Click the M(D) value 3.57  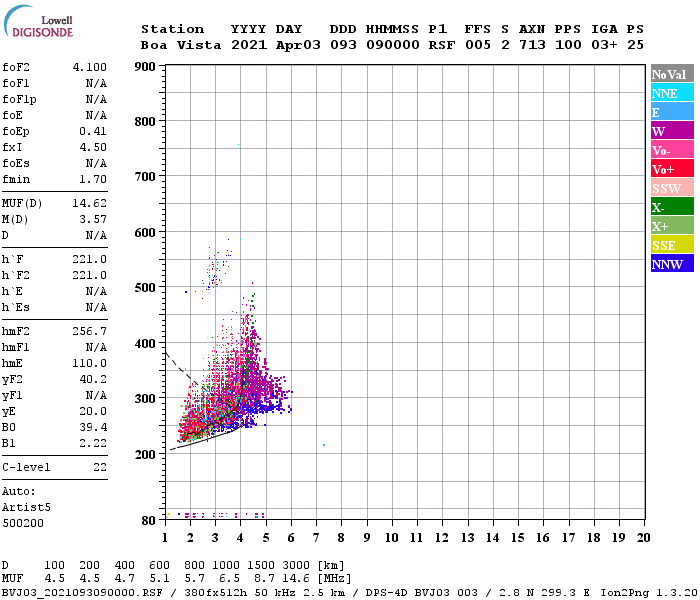click(93, 219)
